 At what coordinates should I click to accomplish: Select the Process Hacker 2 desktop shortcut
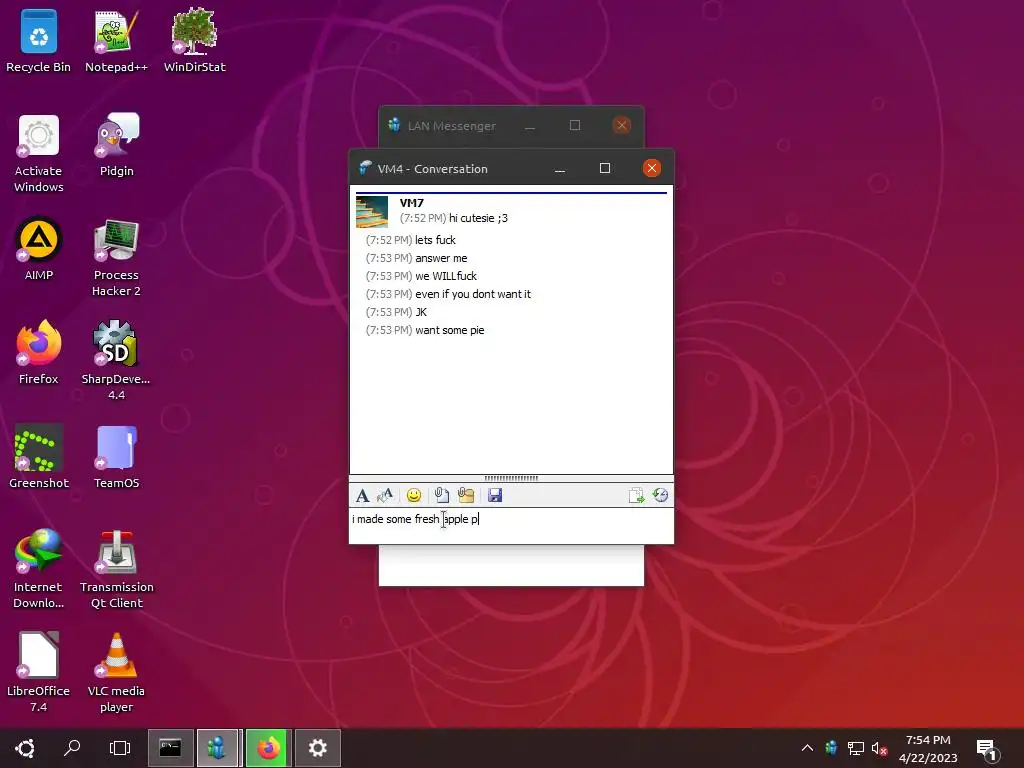coord(116,257)
